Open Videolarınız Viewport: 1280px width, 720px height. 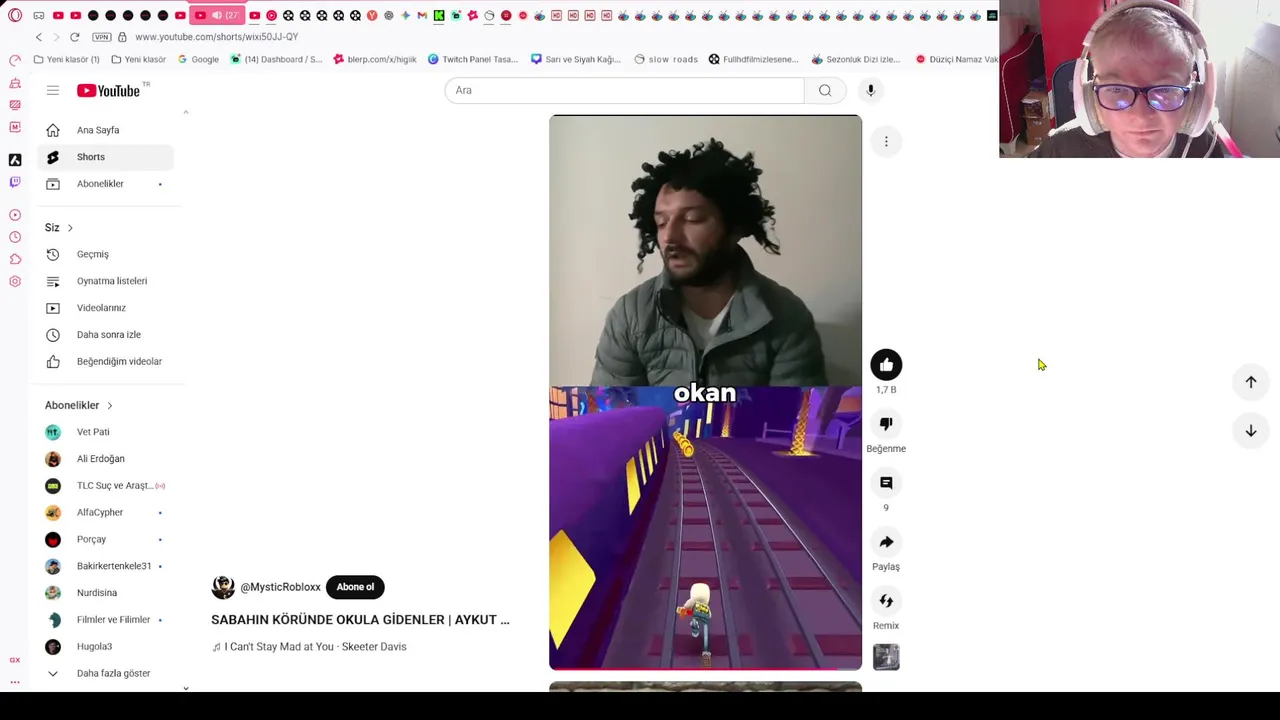click(x=105, y=308)
